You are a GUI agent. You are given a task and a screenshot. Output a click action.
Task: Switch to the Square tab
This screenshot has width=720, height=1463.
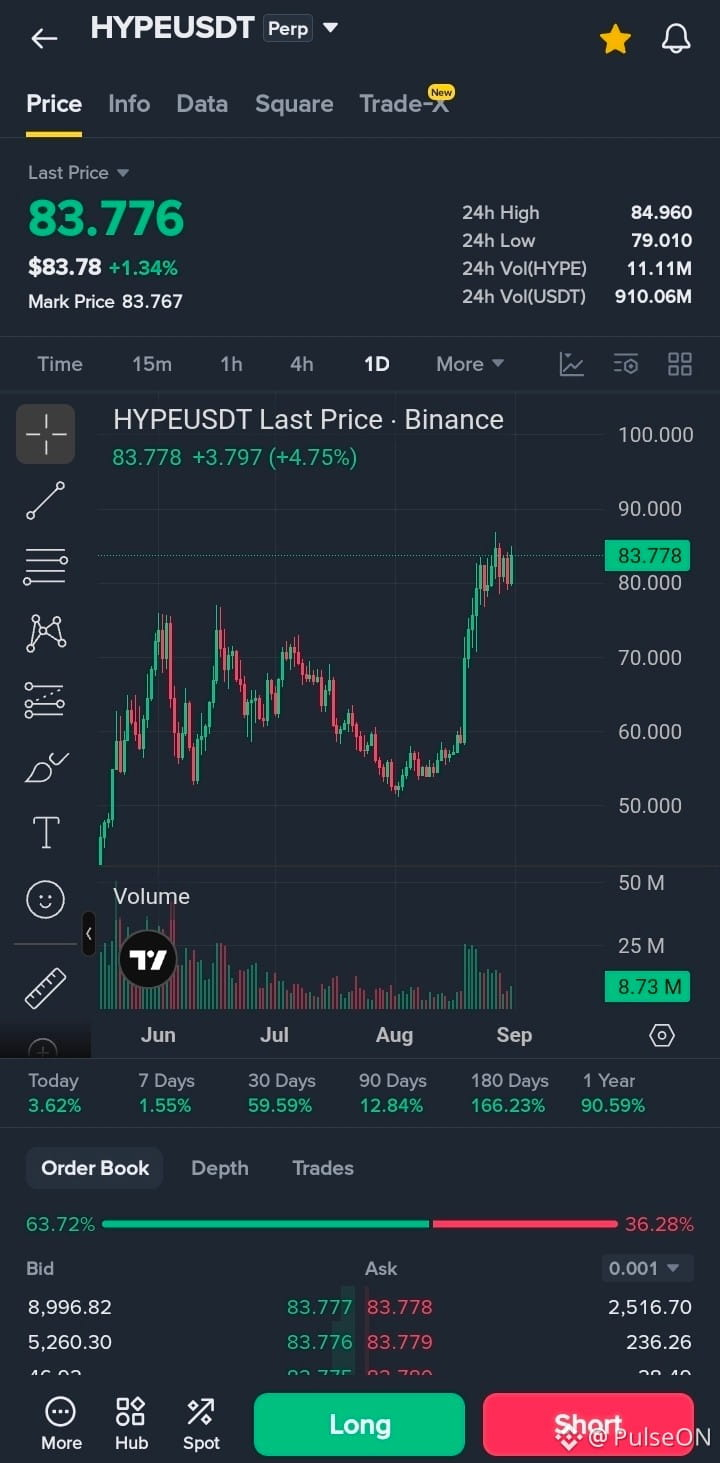tap(294, 104)
